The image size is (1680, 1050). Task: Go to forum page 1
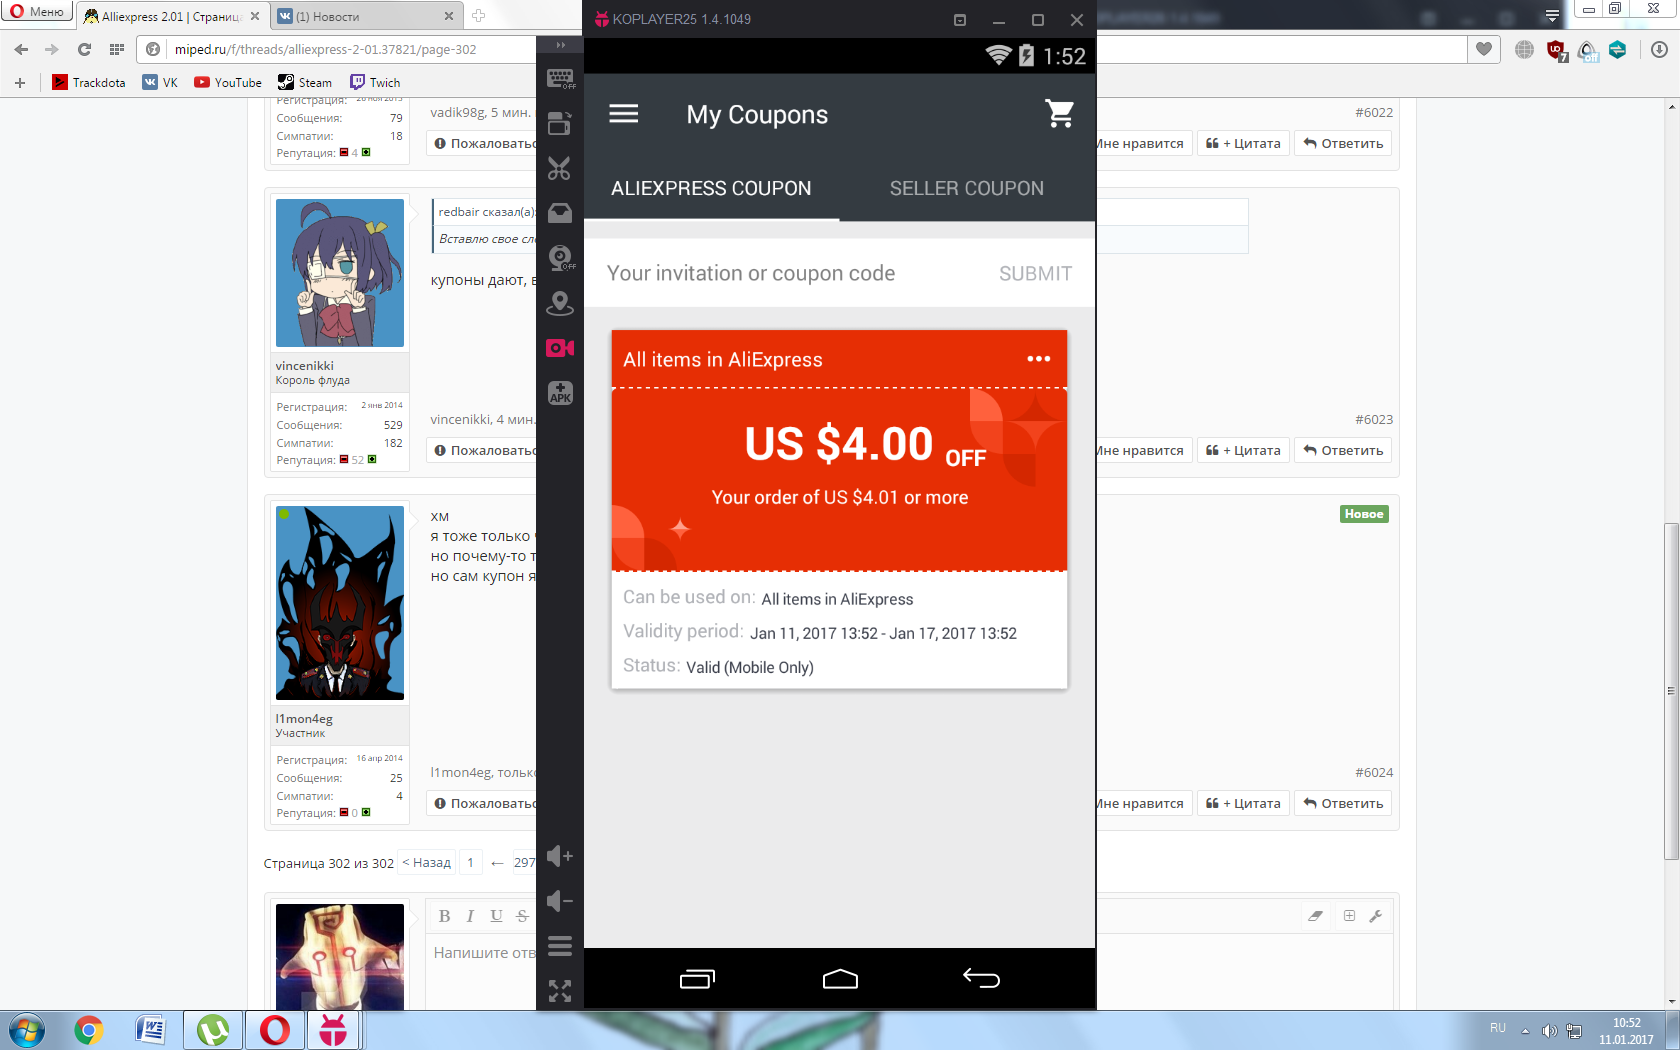471,862
